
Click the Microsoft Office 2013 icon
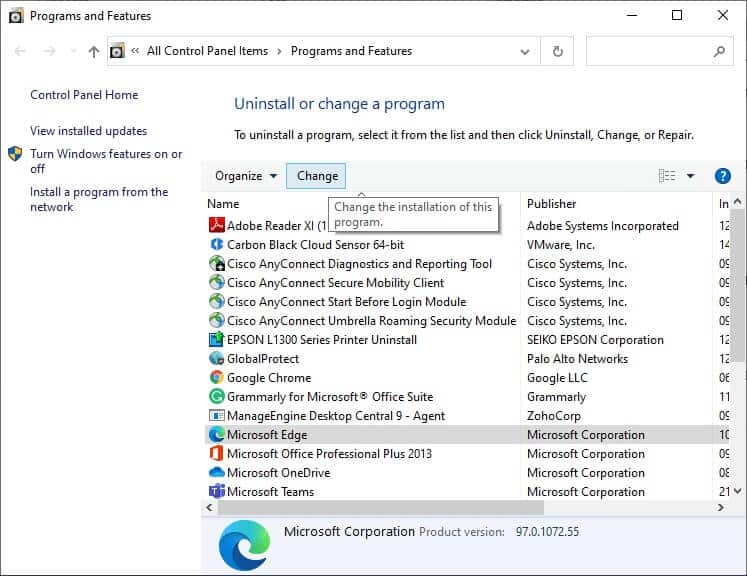(x=217, y=453)
